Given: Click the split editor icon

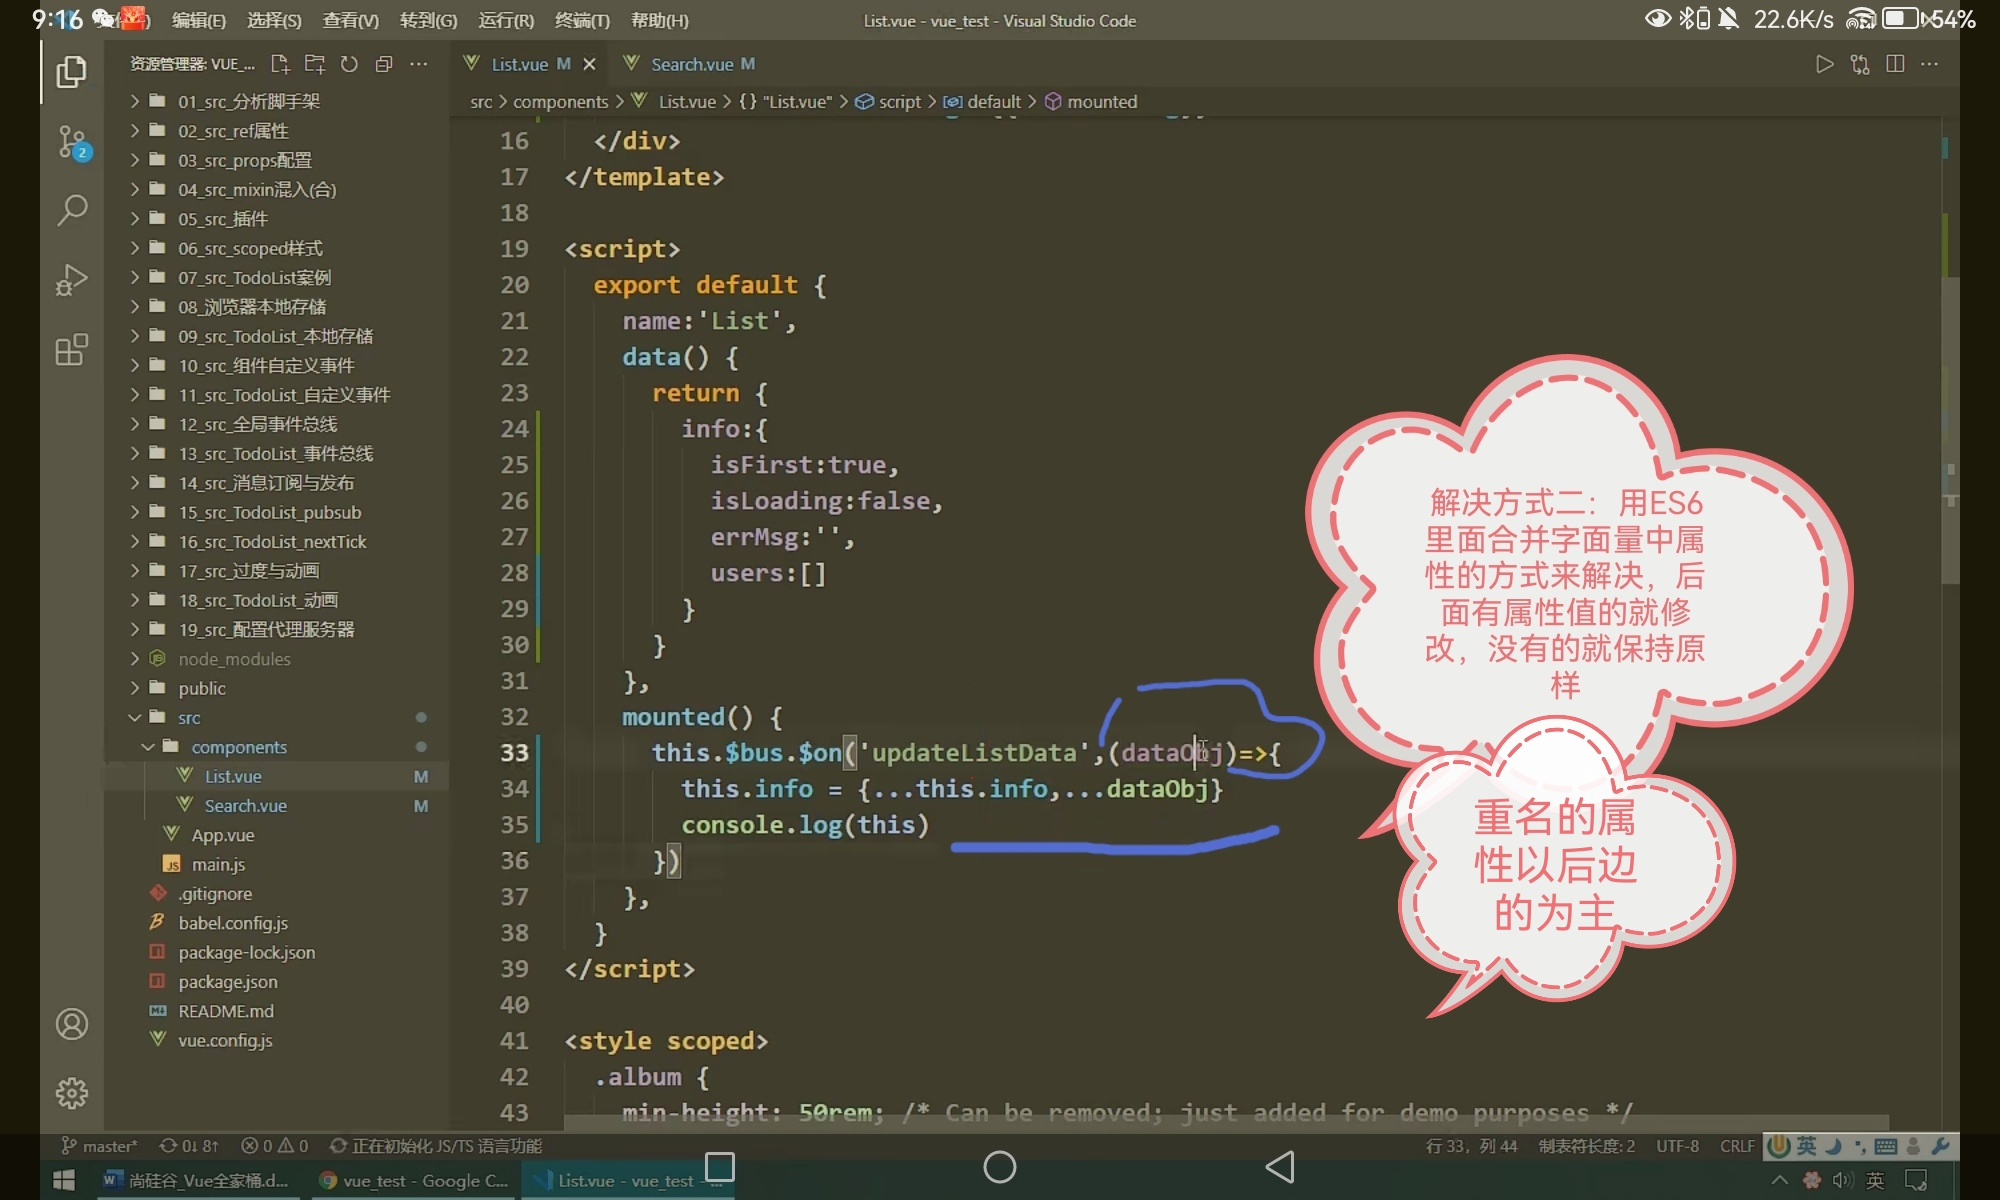Looking at the screenshot, I should click(x=1895, y=64).
